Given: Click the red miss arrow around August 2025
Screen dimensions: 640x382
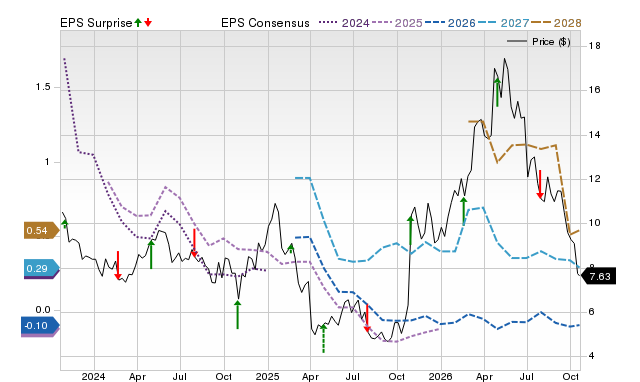Looking at the screenshot, I should click(367, 318).
